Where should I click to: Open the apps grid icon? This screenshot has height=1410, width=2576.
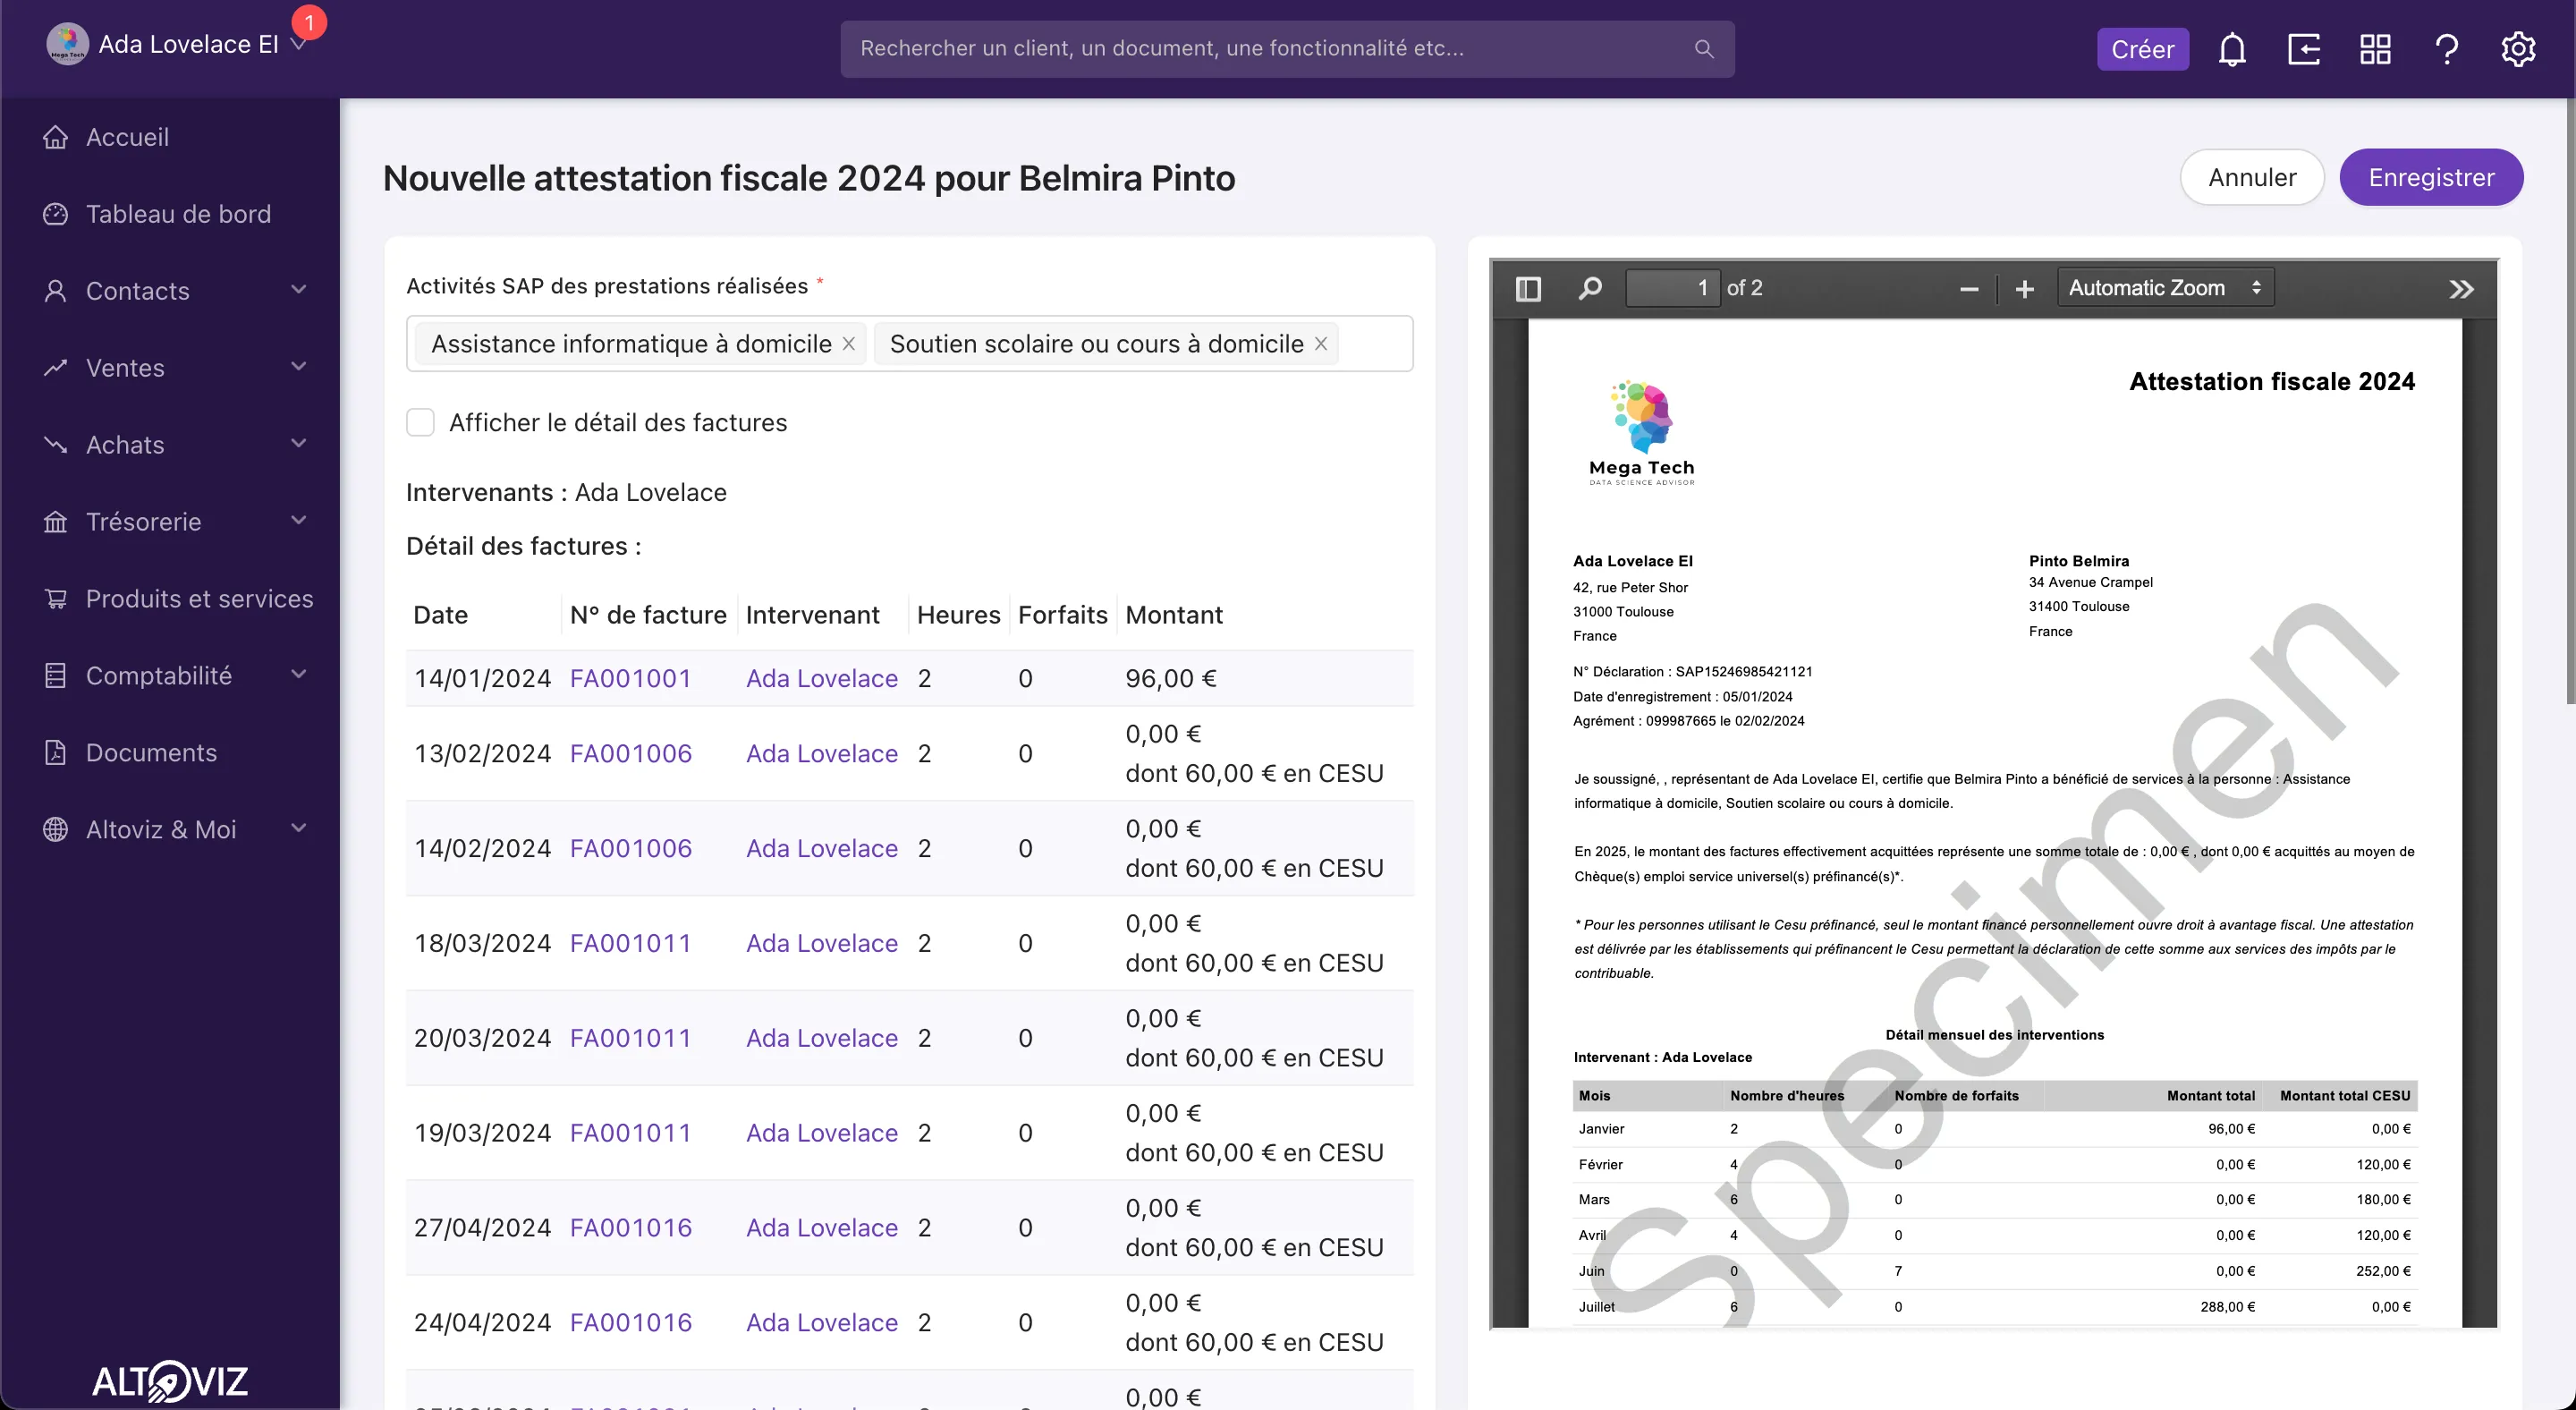click(x=2375, y=49)
